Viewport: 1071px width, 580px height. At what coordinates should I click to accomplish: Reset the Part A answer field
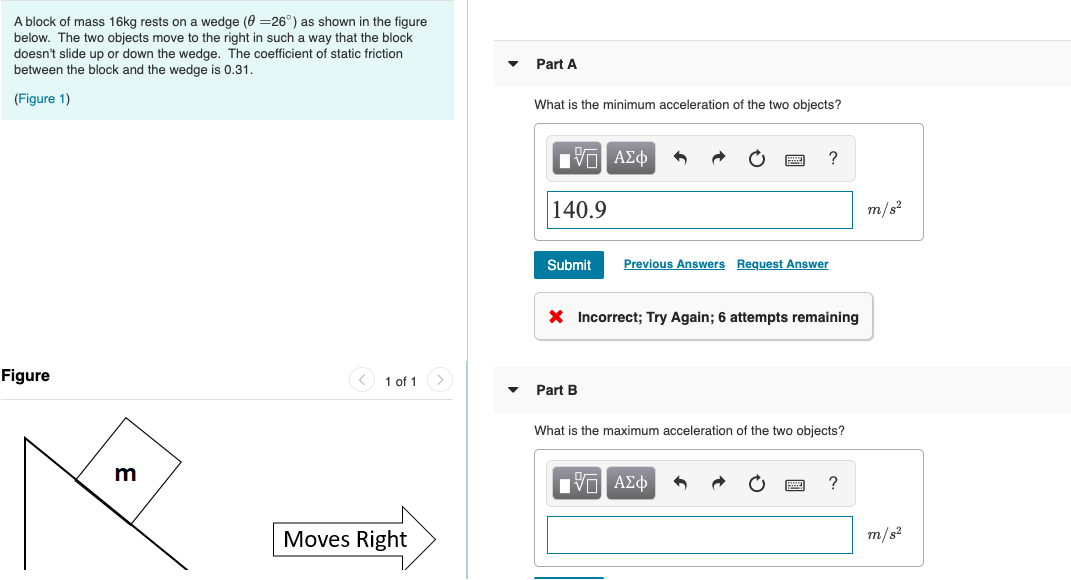756,157
